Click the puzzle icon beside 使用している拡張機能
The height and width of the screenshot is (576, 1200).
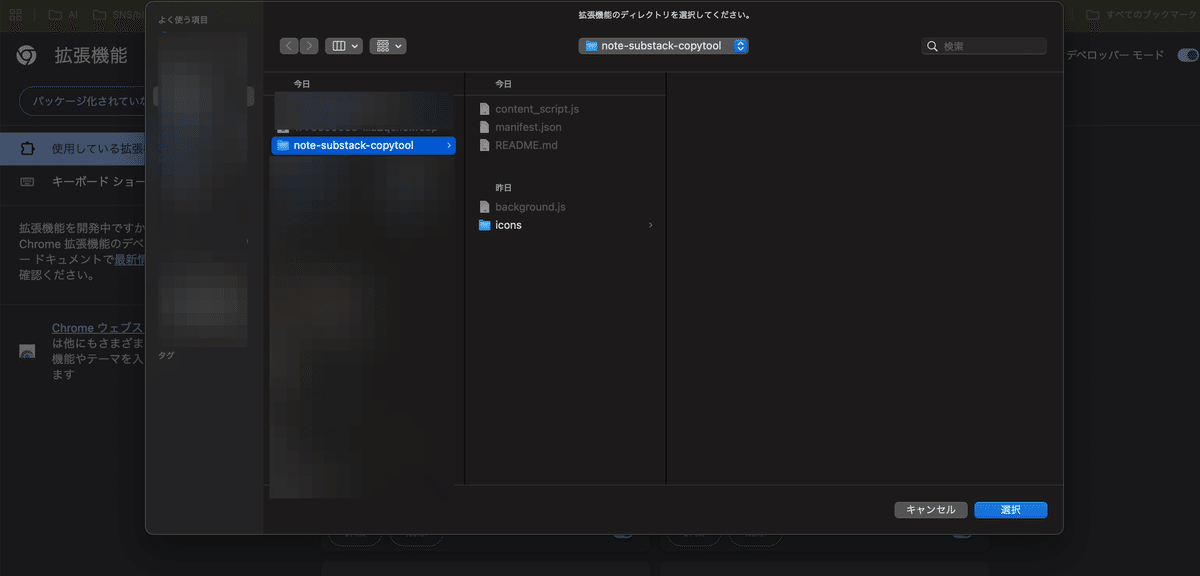point(28,149)
